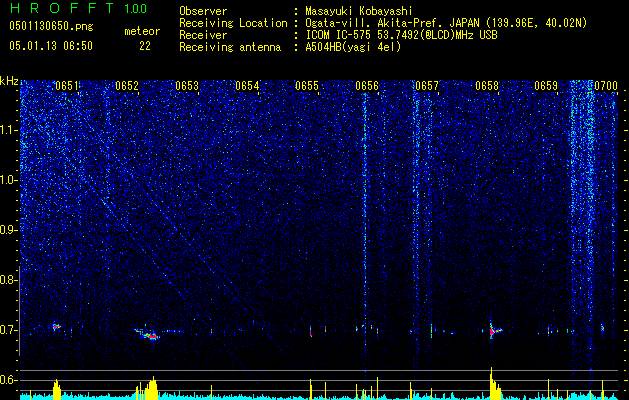Click the bright meteor echo at 0658
Screen dimensions: 629x400
point(495,330)
